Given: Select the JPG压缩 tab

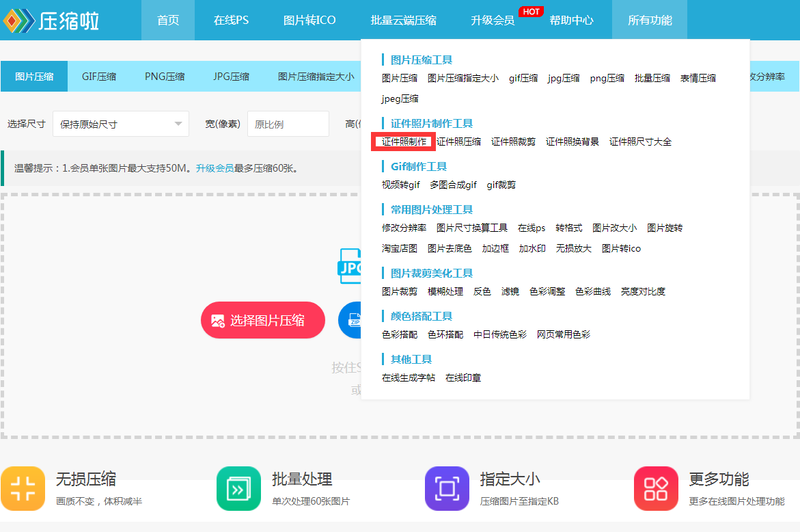Looking at the screenshot, I should click(231, 77).
